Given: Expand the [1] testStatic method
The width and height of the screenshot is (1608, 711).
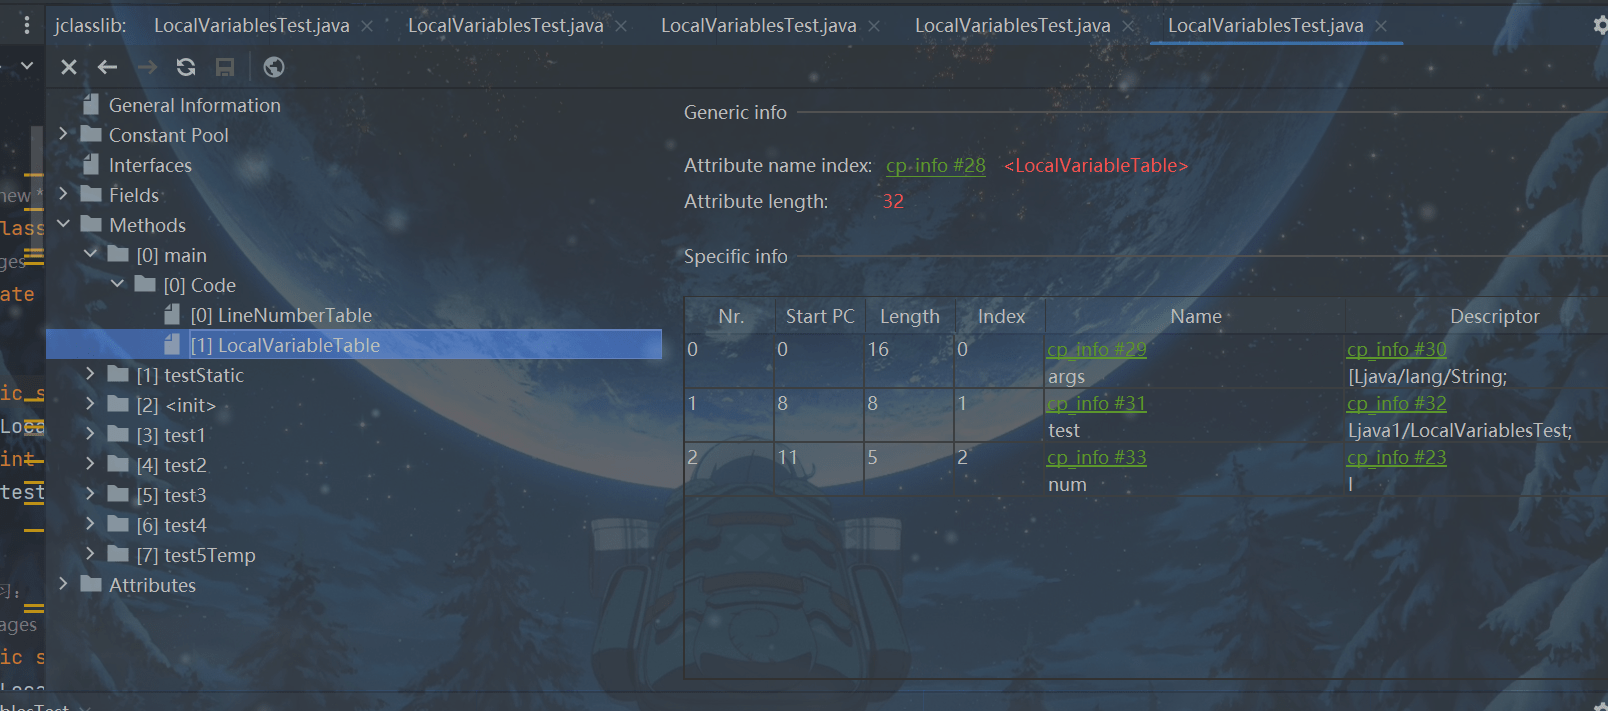Looking at the screenshot, I should point(90,374).
